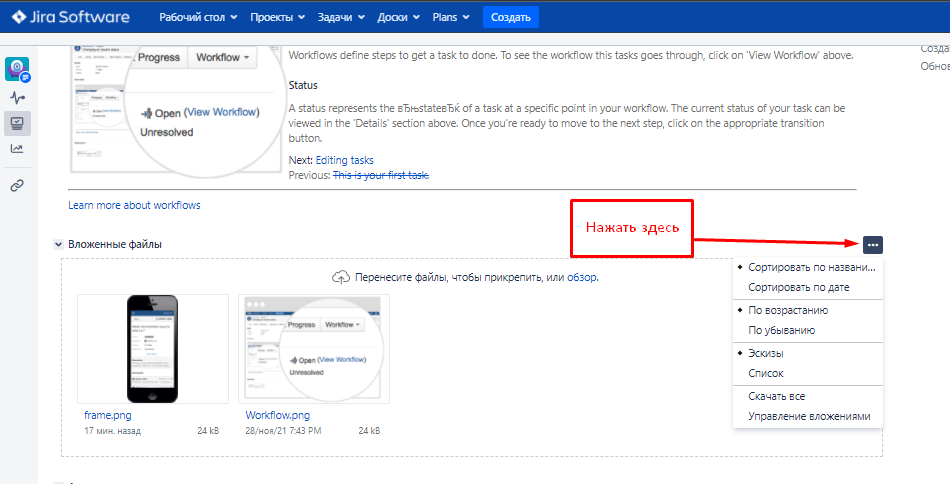The height and width of the screenshot is (484, 950).
Task: Click the Jira Software logo
Action: 70,17
